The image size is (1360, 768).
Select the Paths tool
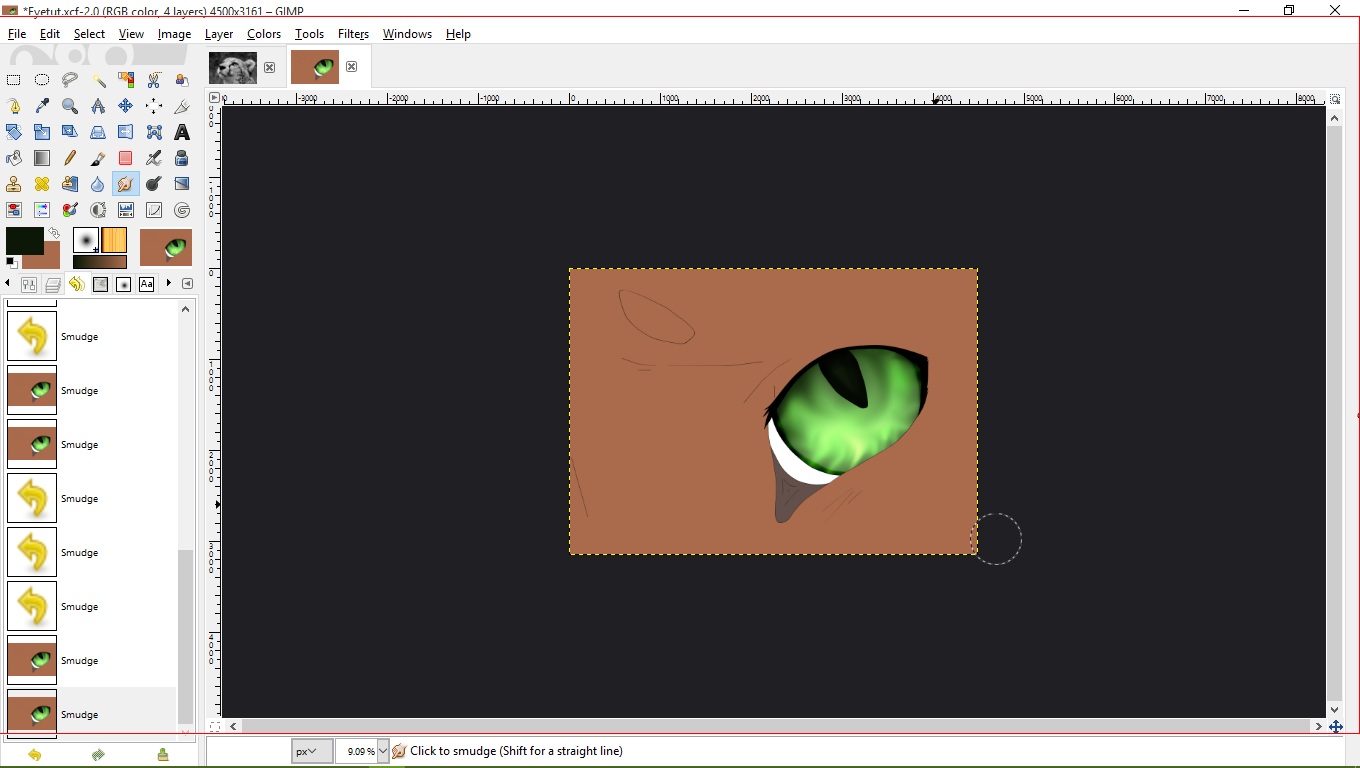click(14, 106)
